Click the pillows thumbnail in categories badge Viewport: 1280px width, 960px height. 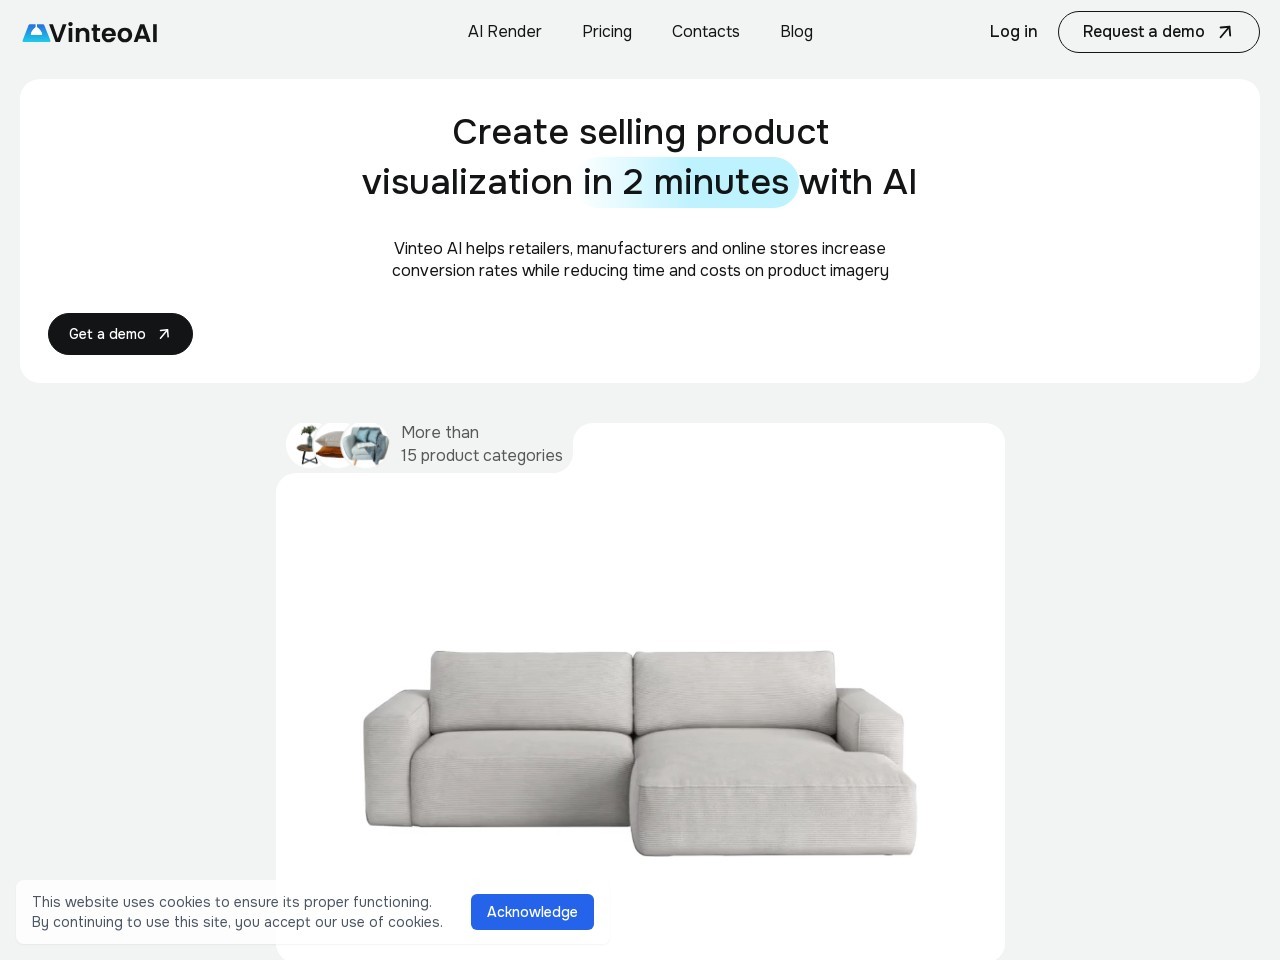pos(331,447)
